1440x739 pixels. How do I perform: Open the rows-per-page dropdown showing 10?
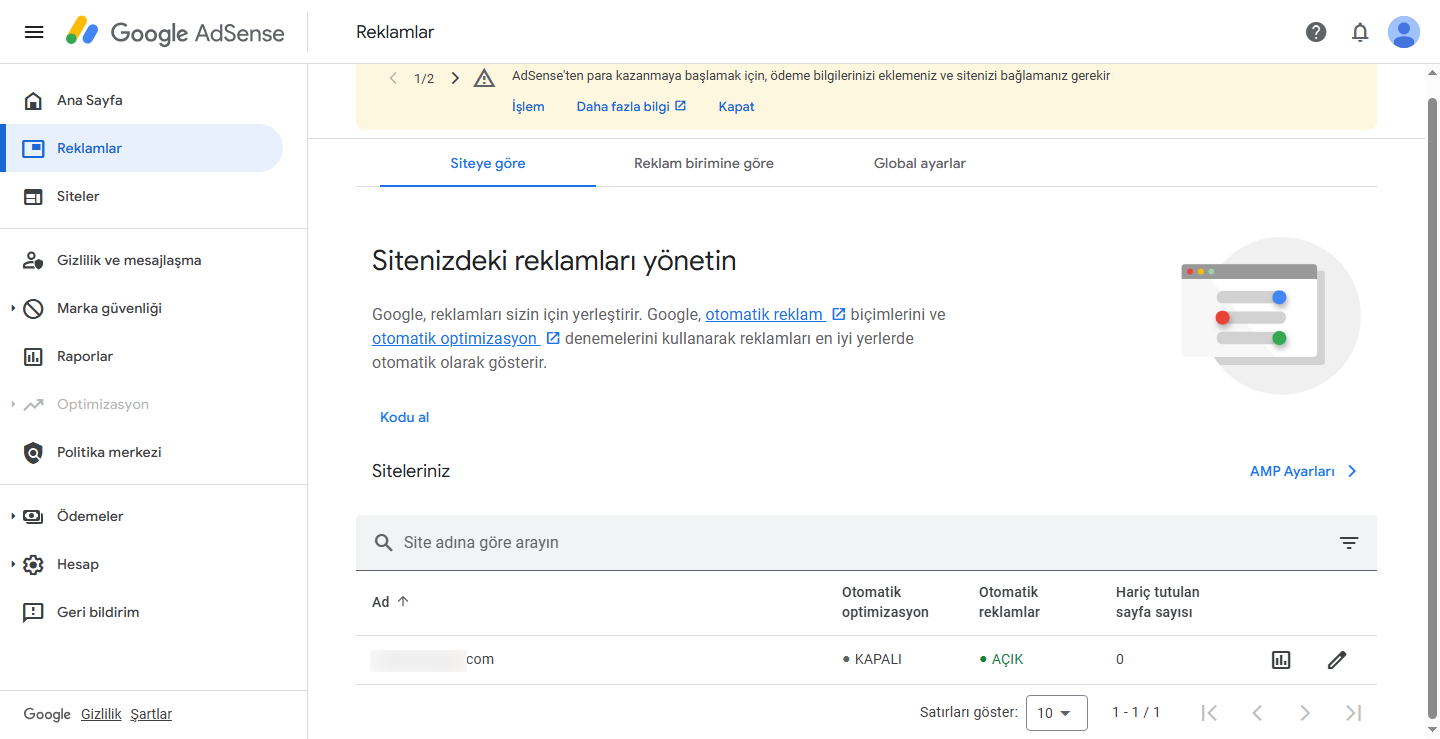(1057, 713)
